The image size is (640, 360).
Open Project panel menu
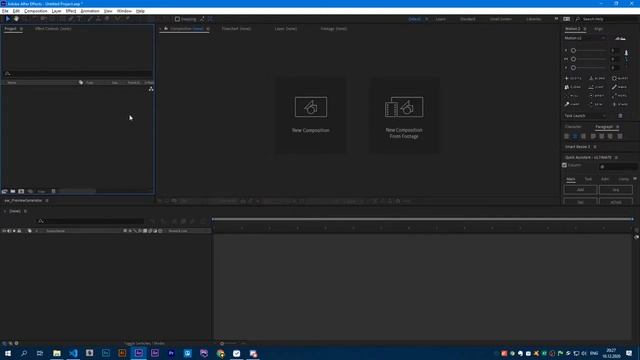(x=21, y=29)
